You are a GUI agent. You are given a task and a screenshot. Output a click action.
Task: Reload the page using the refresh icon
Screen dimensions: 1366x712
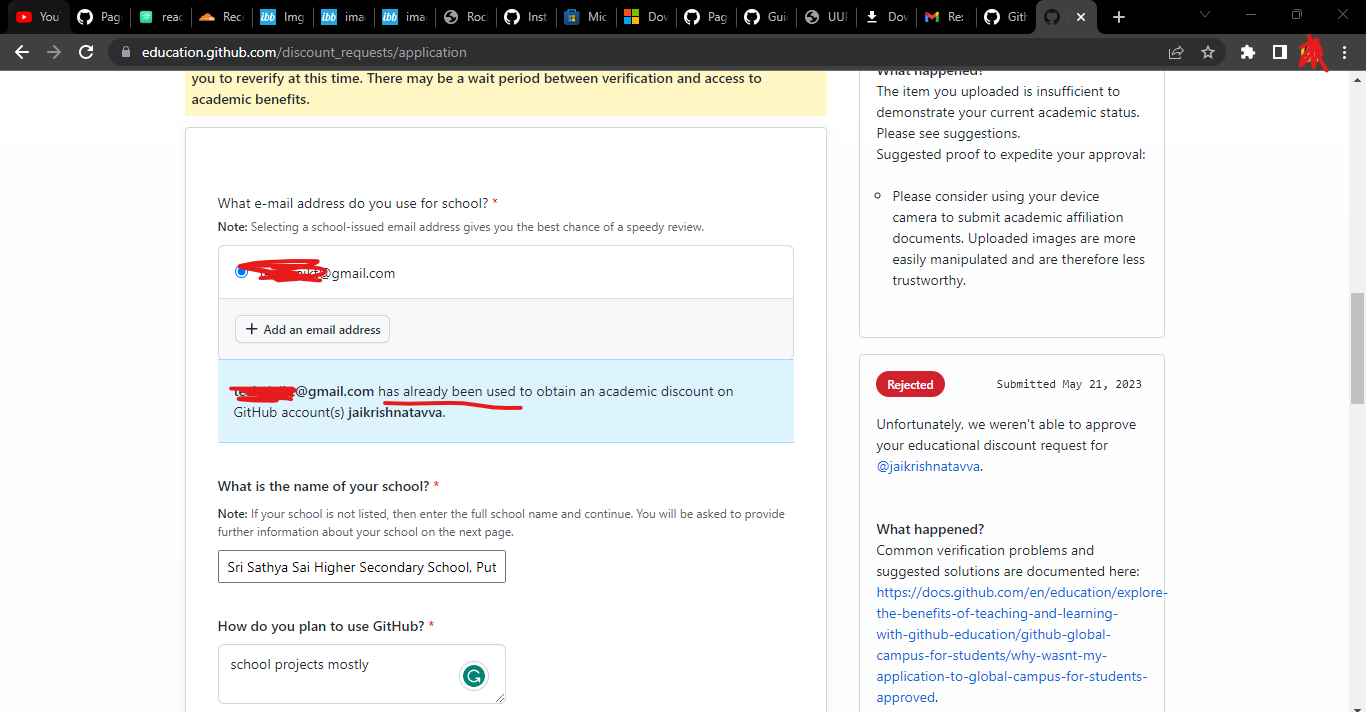click(85, 52)
